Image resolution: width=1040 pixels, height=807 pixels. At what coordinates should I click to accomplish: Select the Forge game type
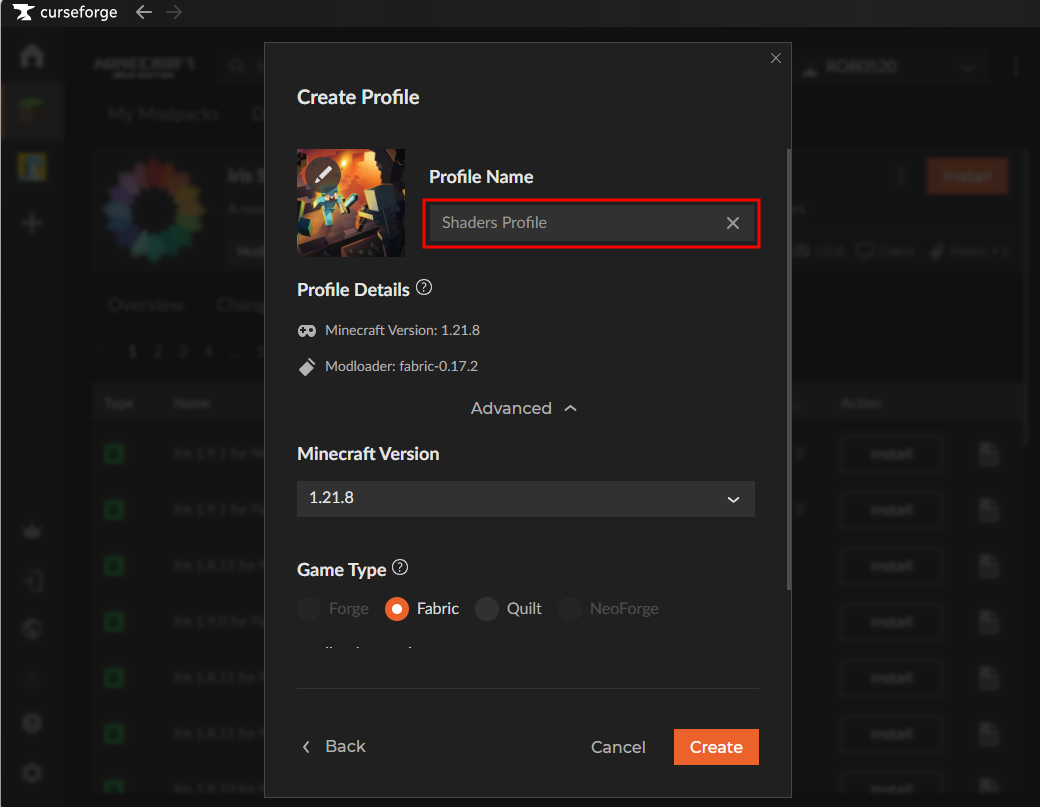tap(334, 609)
